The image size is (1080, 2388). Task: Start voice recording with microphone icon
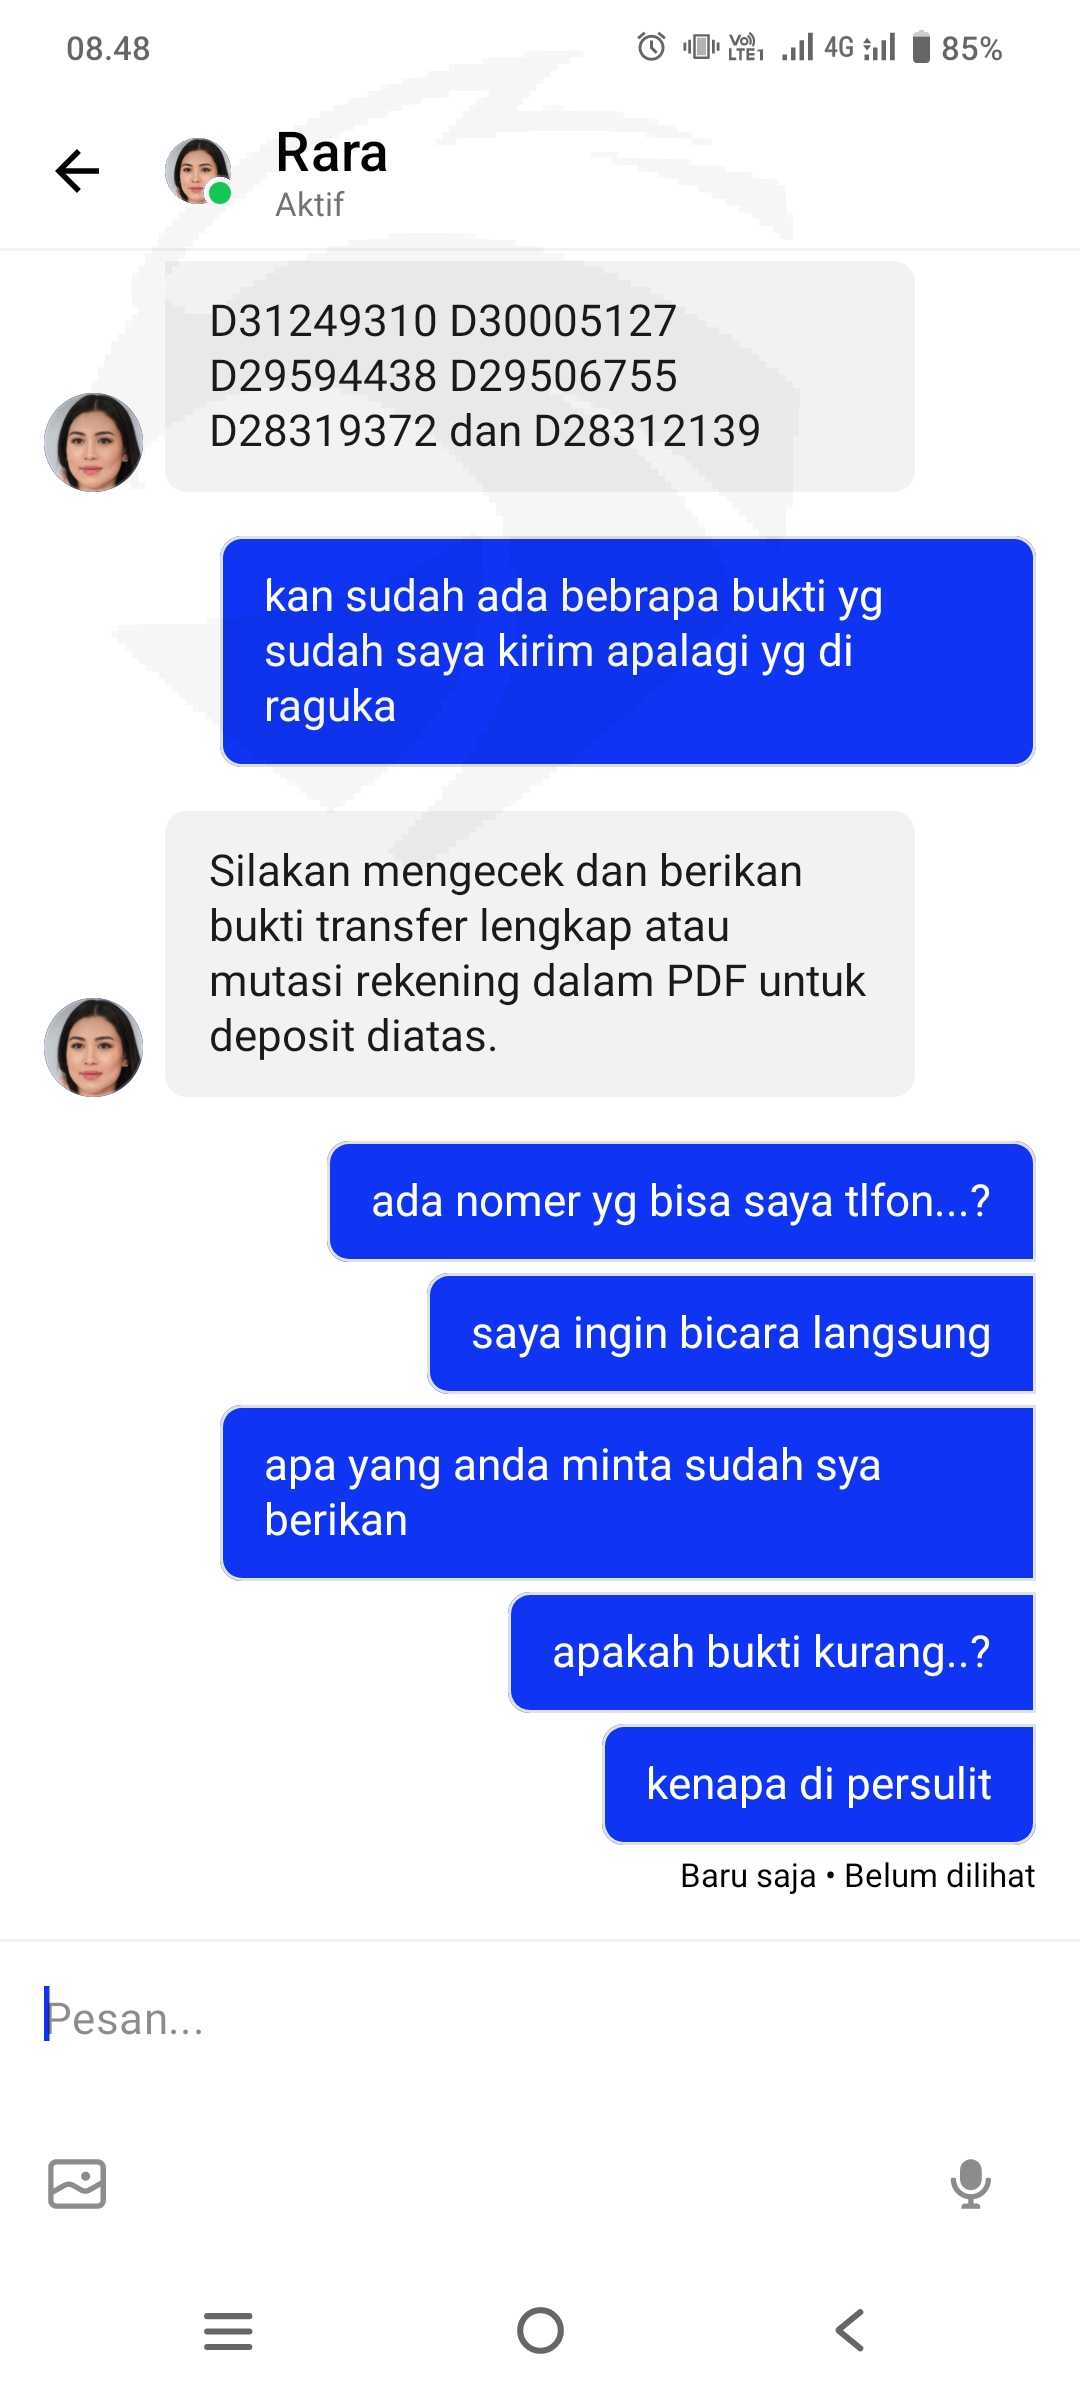pyautogui.click(x=970, y=2183)
